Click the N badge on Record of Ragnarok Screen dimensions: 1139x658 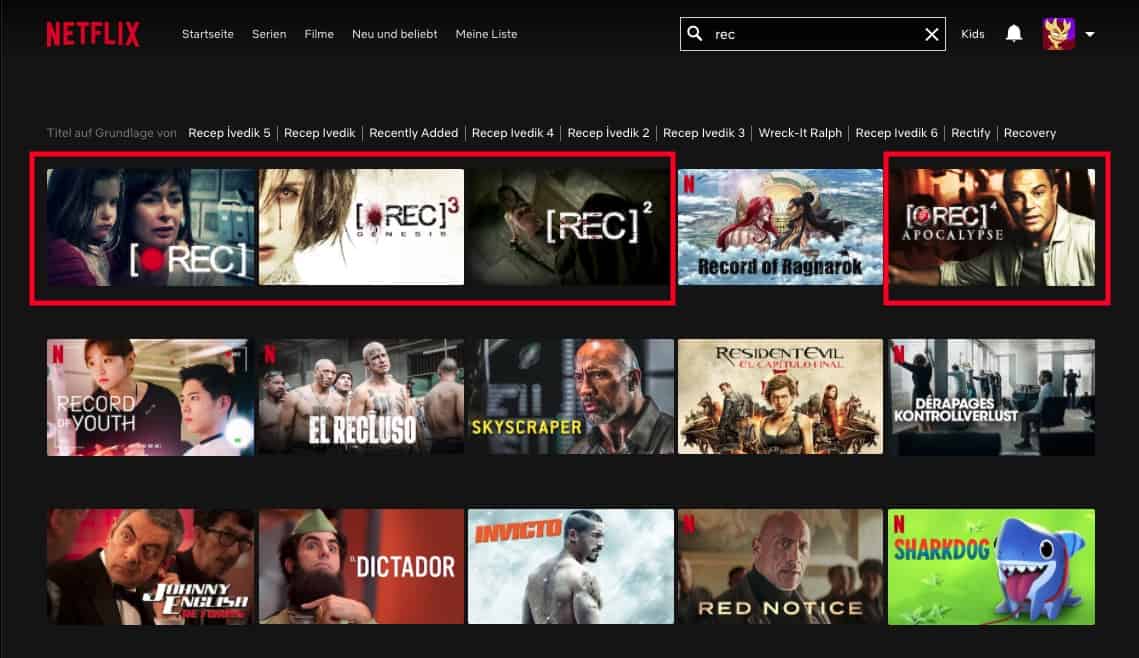[686, 181]
